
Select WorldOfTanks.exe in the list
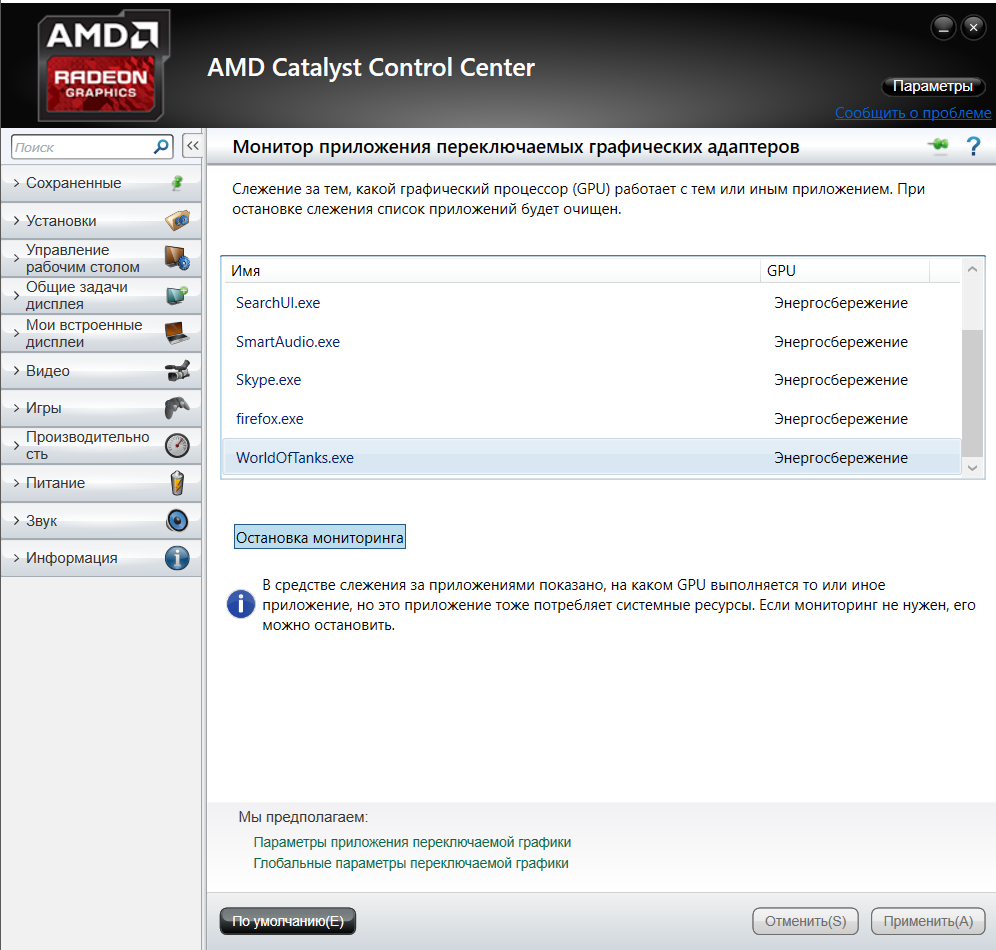(x=591, y=457)
